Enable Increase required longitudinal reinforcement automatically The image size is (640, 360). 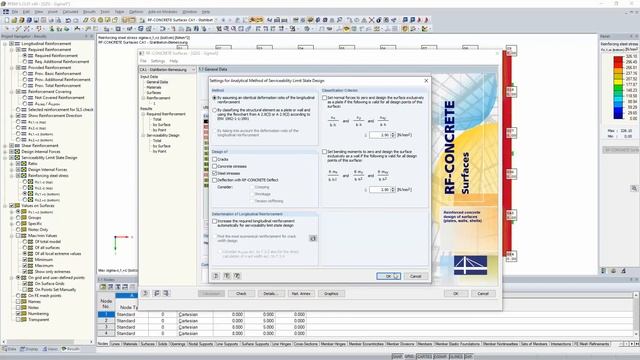[x=215, y=221]
